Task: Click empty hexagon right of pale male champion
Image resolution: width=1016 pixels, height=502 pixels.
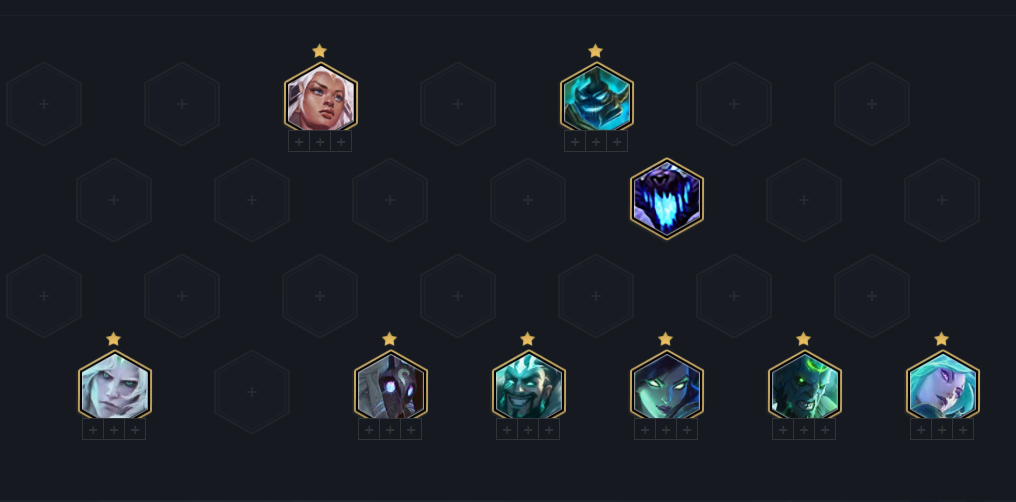Action: pos(252,392)
